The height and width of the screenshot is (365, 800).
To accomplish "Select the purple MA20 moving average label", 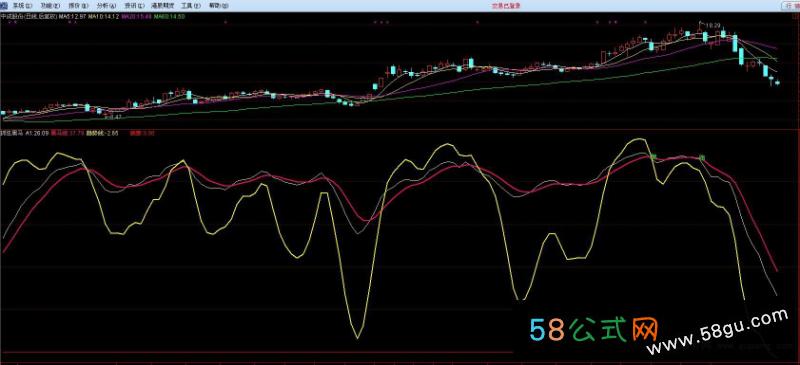I will coord(136,17).
